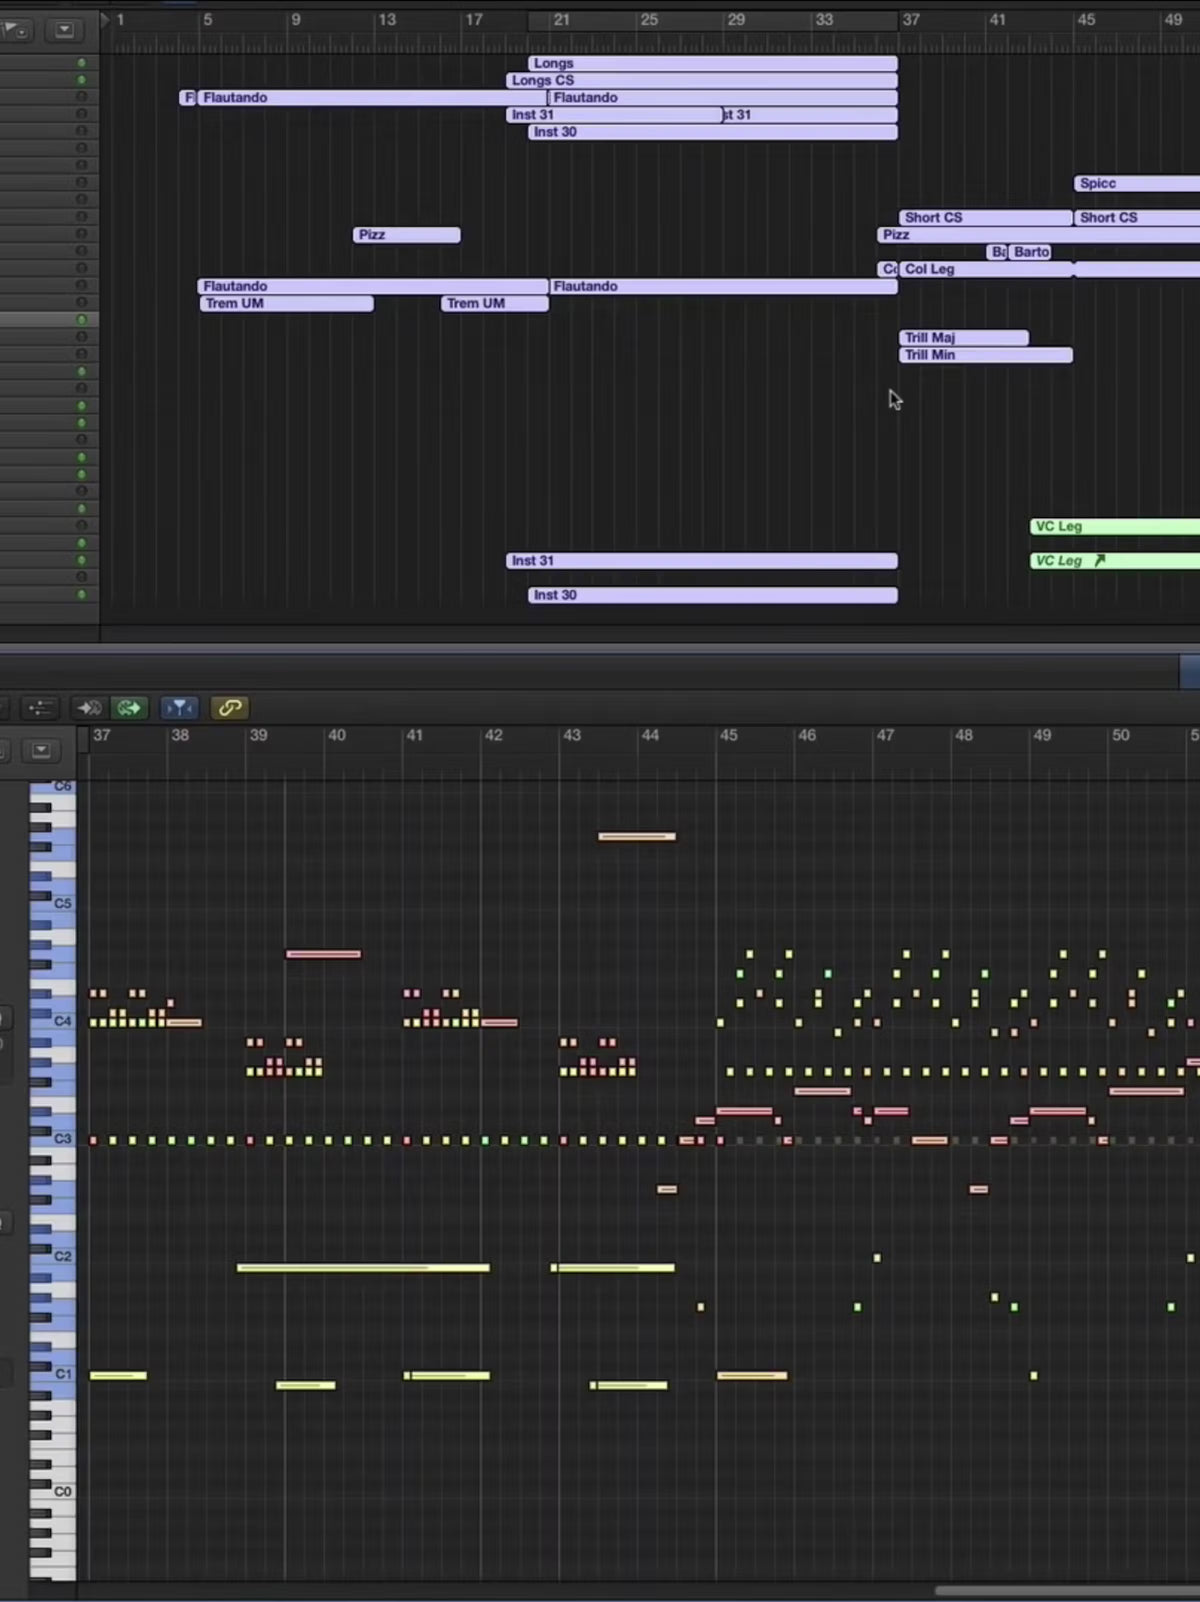Click the horizontal scrollbar at piano roll bottom
The width and height of the screenshot is (1200, 1602).
(1066, 1590)
